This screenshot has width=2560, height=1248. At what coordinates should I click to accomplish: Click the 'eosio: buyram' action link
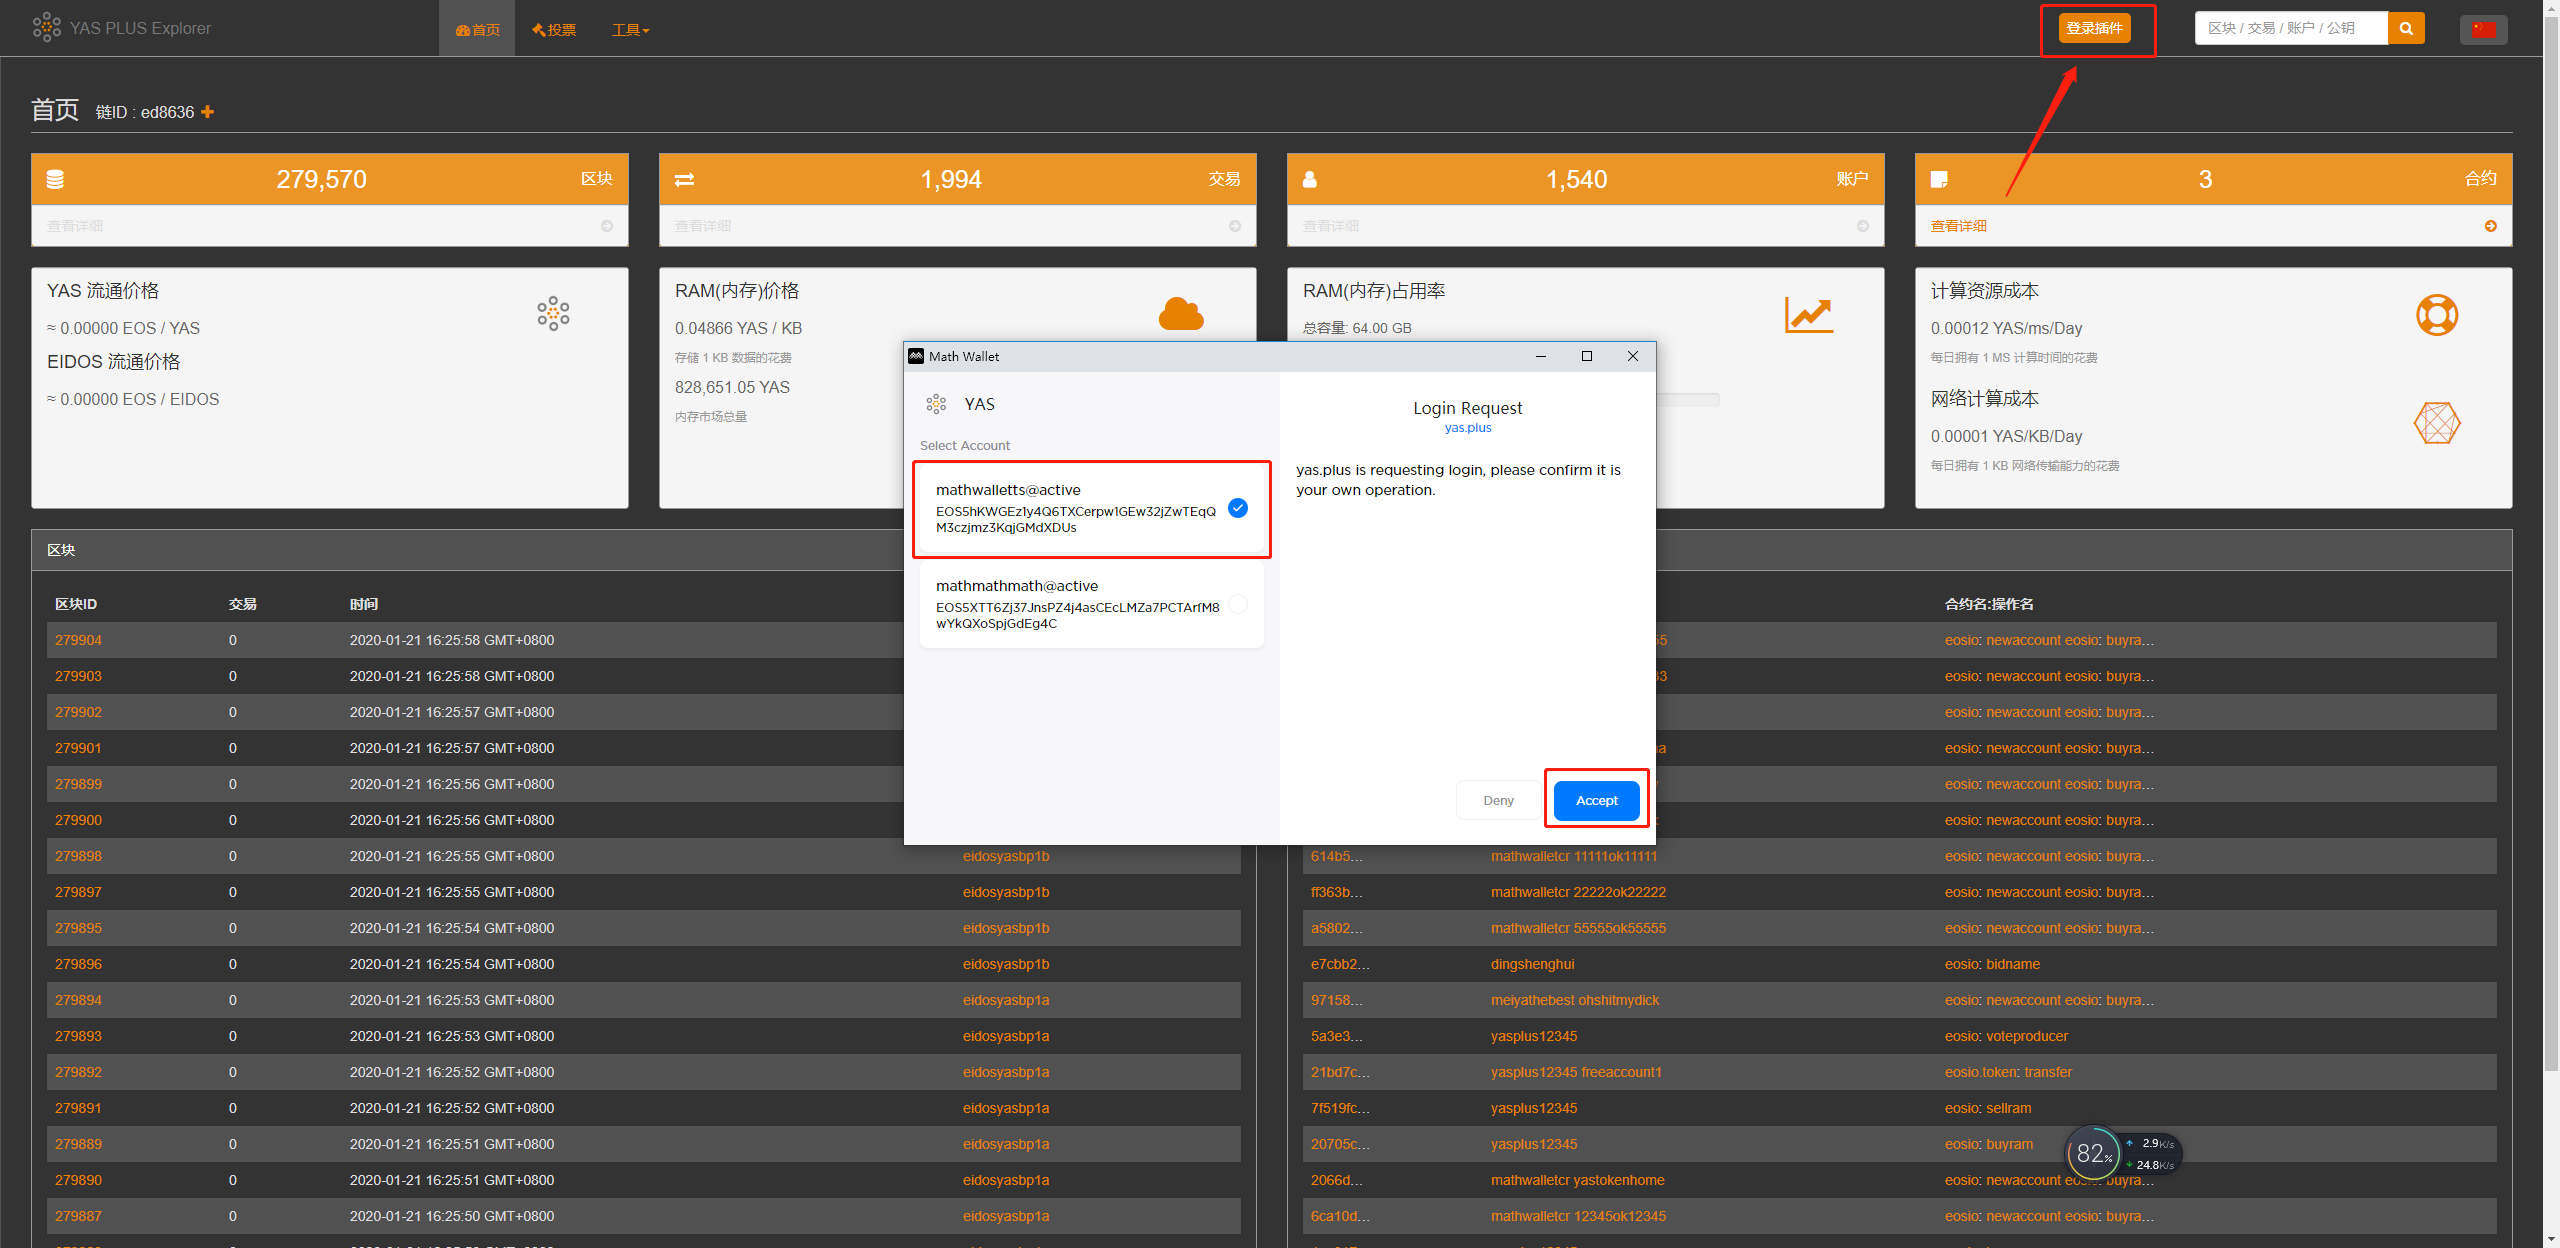pos(1989,1144)
